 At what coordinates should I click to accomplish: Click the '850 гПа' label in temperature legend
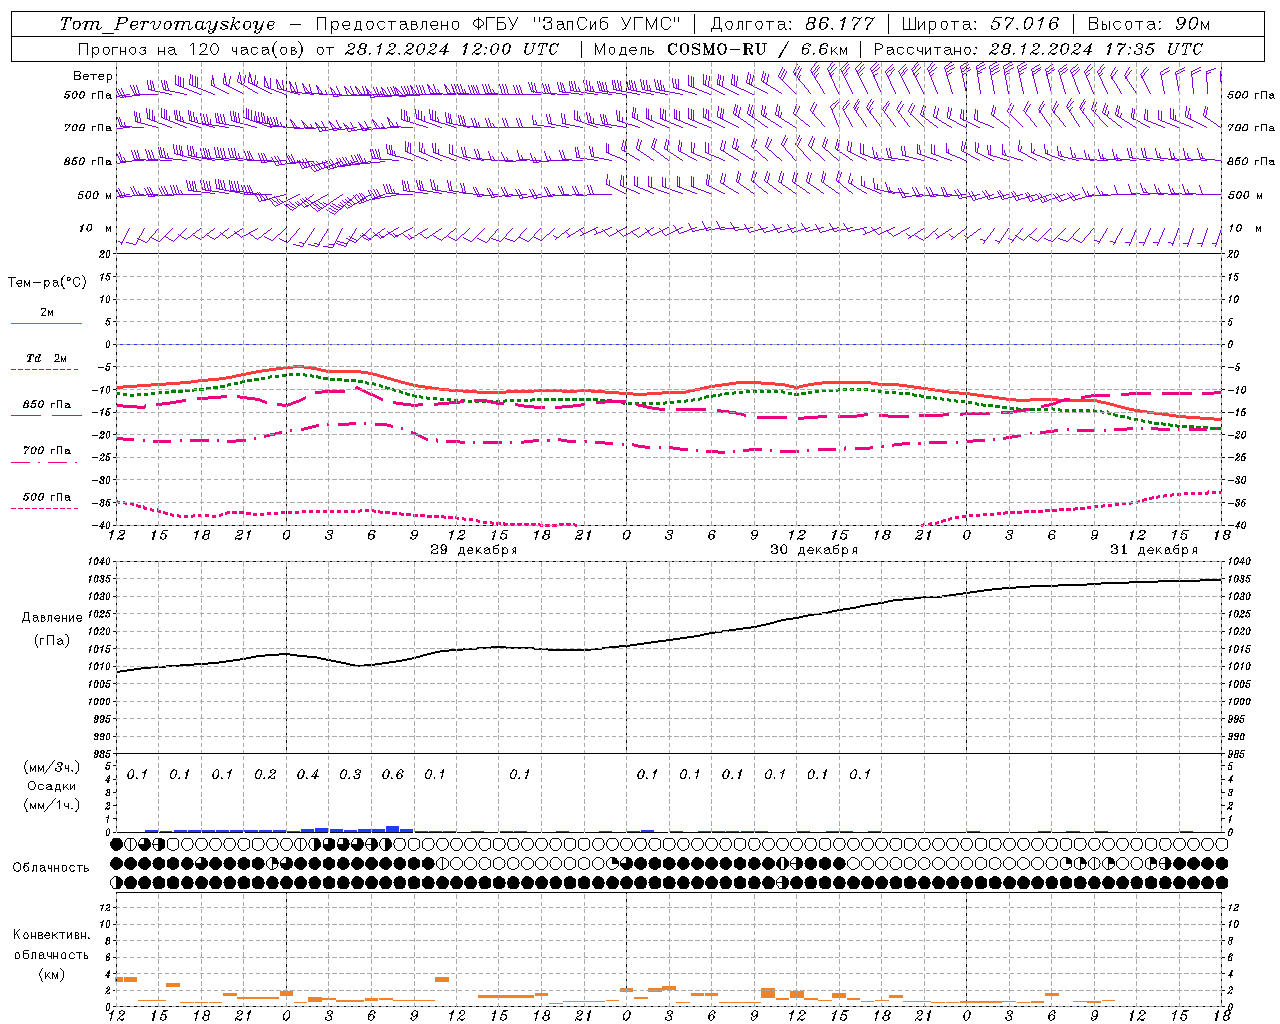click(x=47, y=405)
